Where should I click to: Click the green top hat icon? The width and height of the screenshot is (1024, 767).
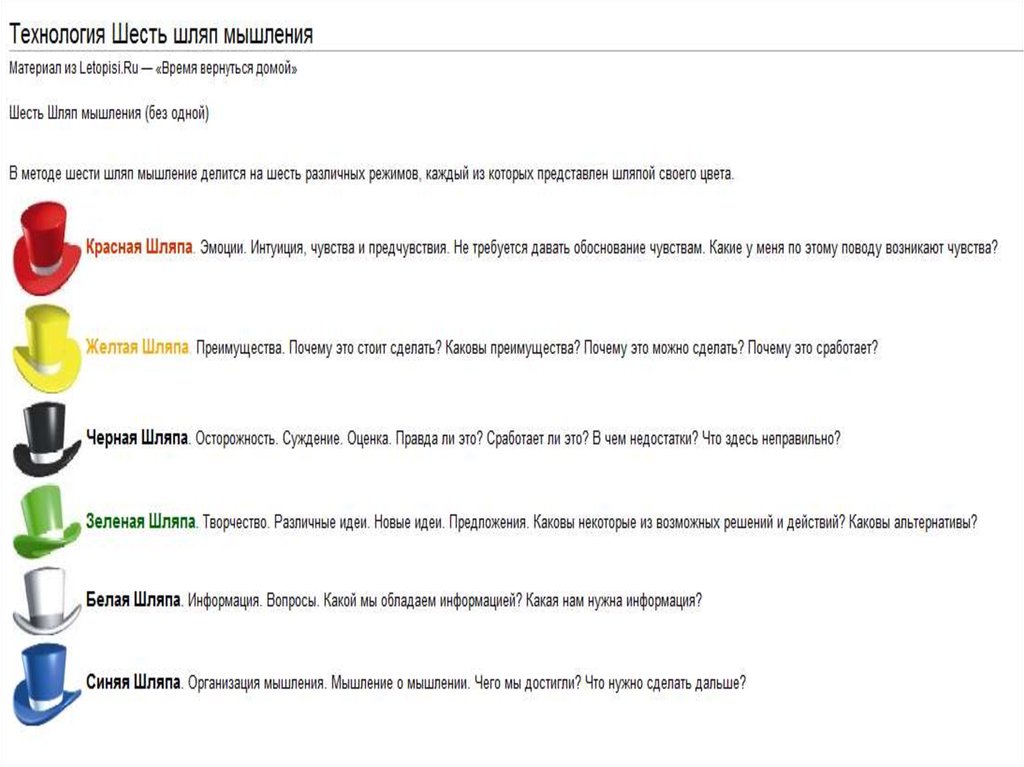click(46, 521)
